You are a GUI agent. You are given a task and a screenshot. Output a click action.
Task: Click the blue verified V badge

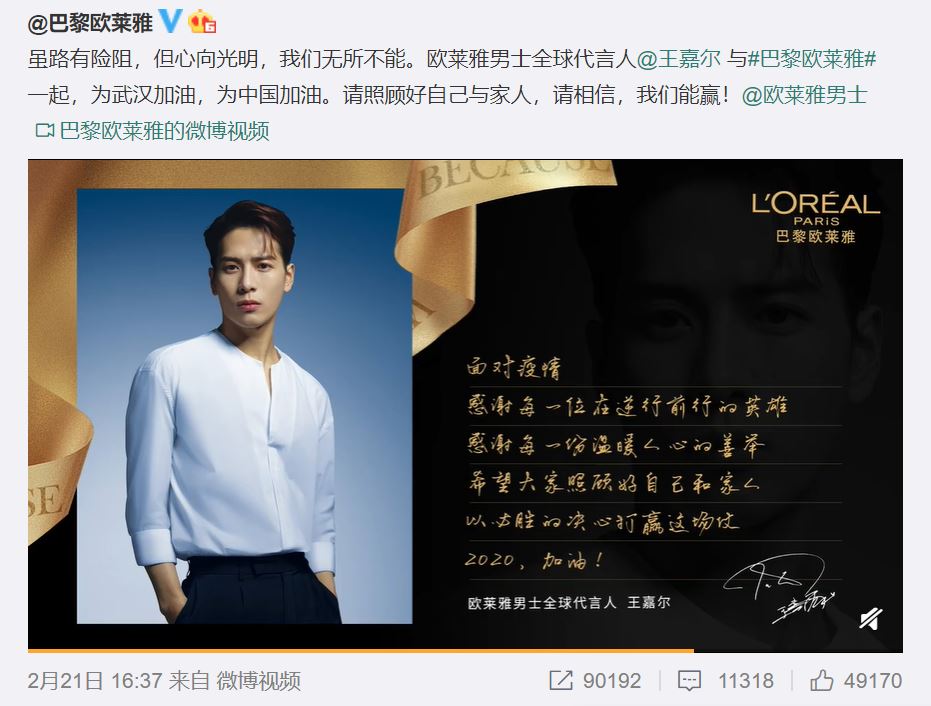[170, 22]
